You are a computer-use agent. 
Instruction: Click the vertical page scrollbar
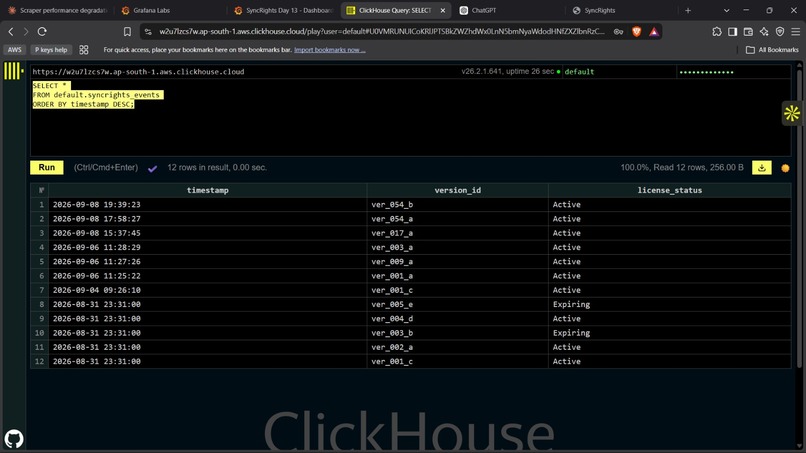coord(799,219)
